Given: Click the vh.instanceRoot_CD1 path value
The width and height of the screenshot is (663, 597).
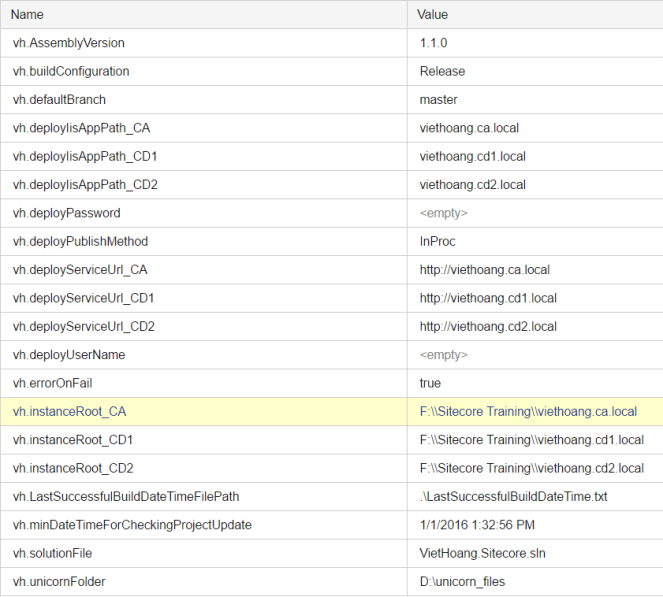Looking at the screenshot, I should point(531,440).
